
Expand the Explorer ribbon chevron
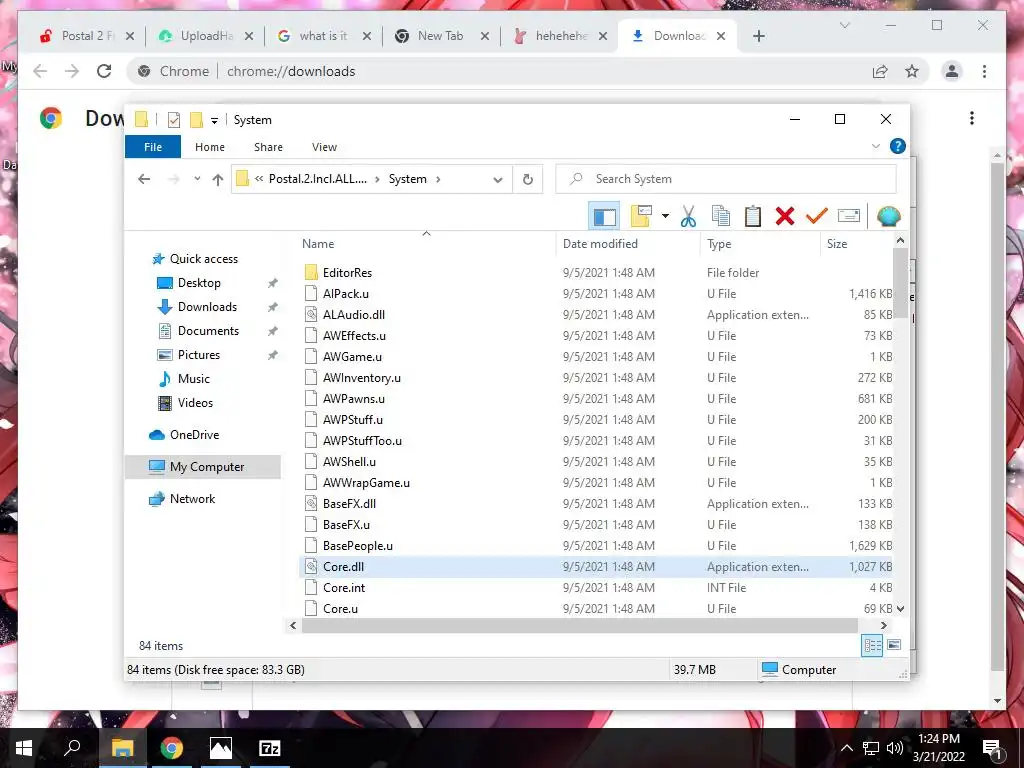coord(876,146)
